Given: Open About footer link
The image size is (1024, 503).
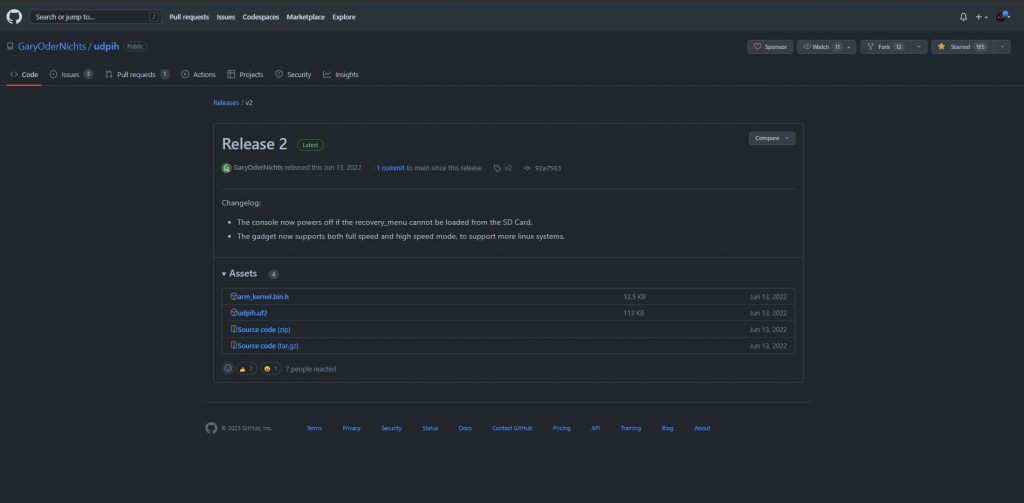Looking at the screenshot, I should pyautogui.click(x=702, y=429).
